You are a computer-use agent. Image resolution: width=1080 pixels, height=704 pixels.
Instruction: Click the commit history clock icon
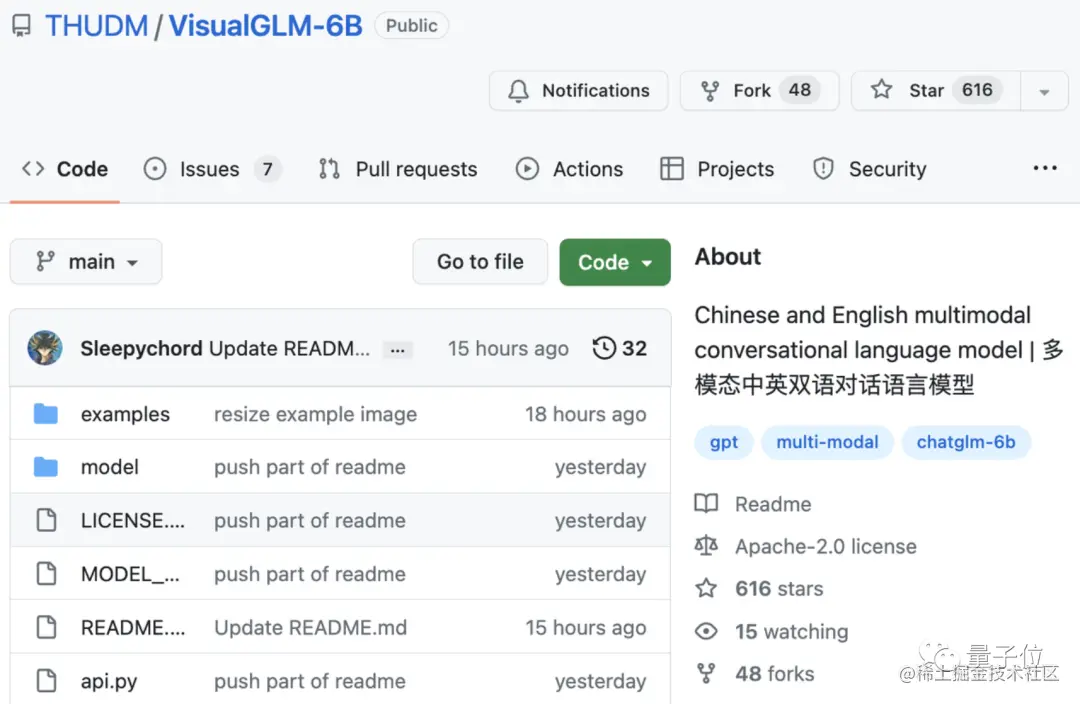click(x=604, y=348)
